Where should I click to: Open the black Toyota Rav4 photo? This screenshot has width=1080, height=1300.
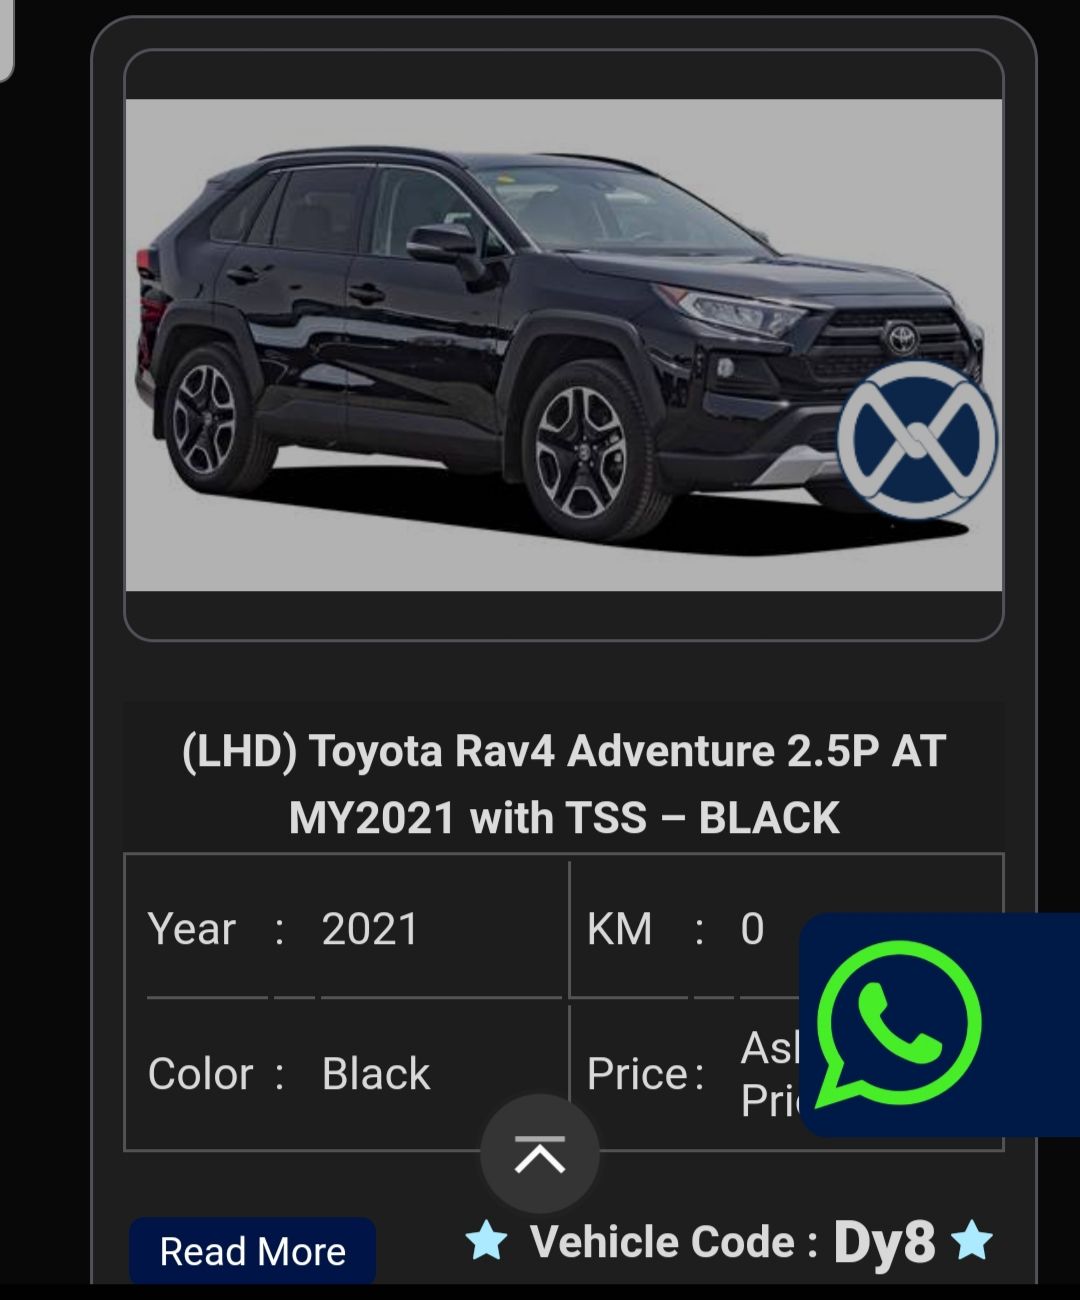(x=564, y=345)
